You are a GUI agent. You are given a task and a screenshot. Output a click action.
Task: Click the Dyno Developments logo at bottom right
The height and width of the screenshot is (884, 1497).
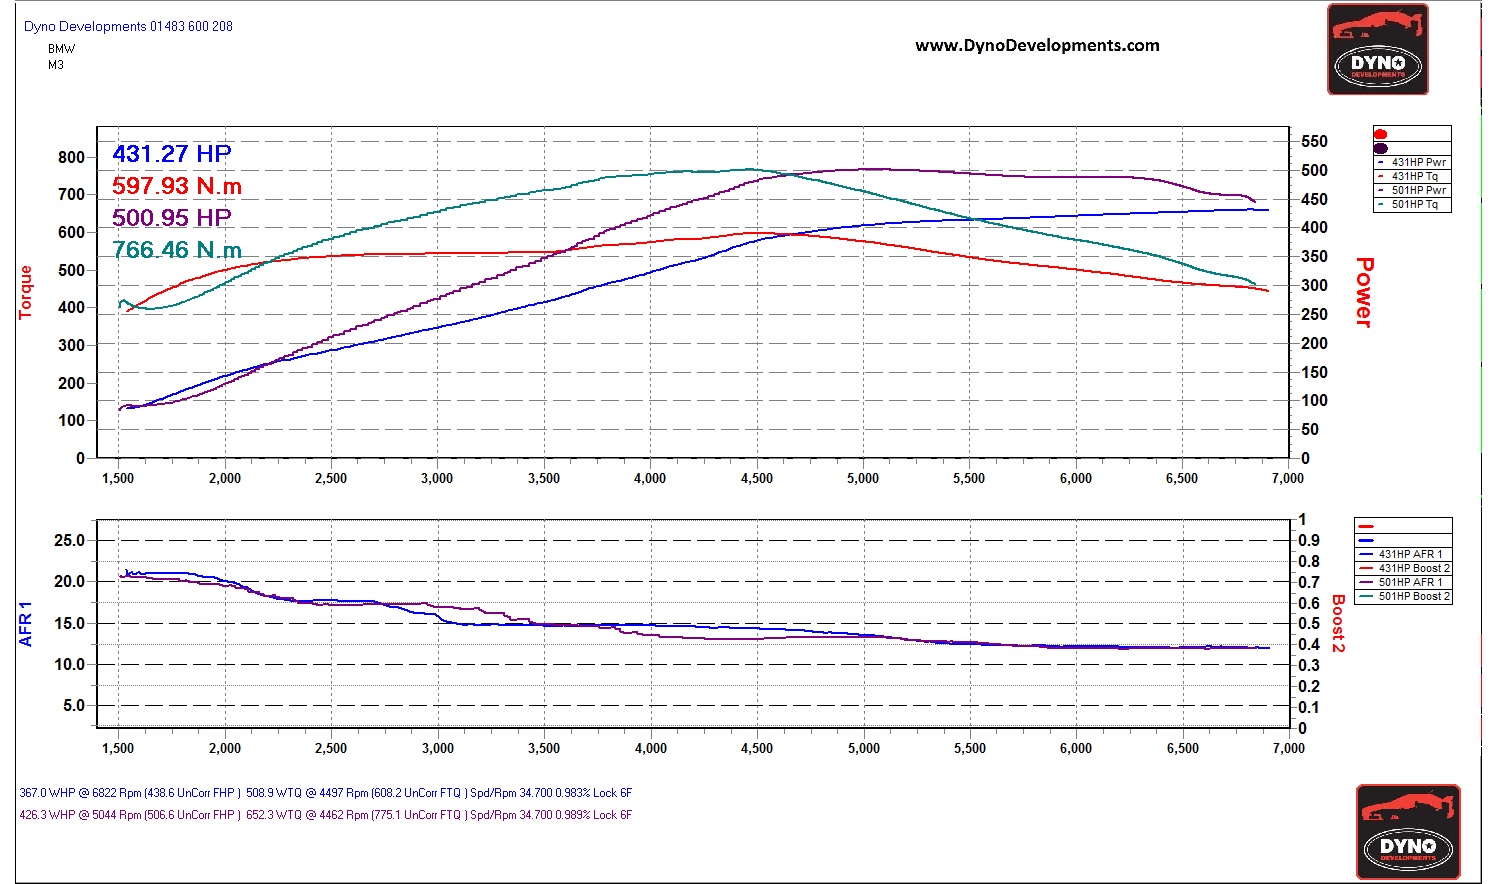coord(1407,832)
